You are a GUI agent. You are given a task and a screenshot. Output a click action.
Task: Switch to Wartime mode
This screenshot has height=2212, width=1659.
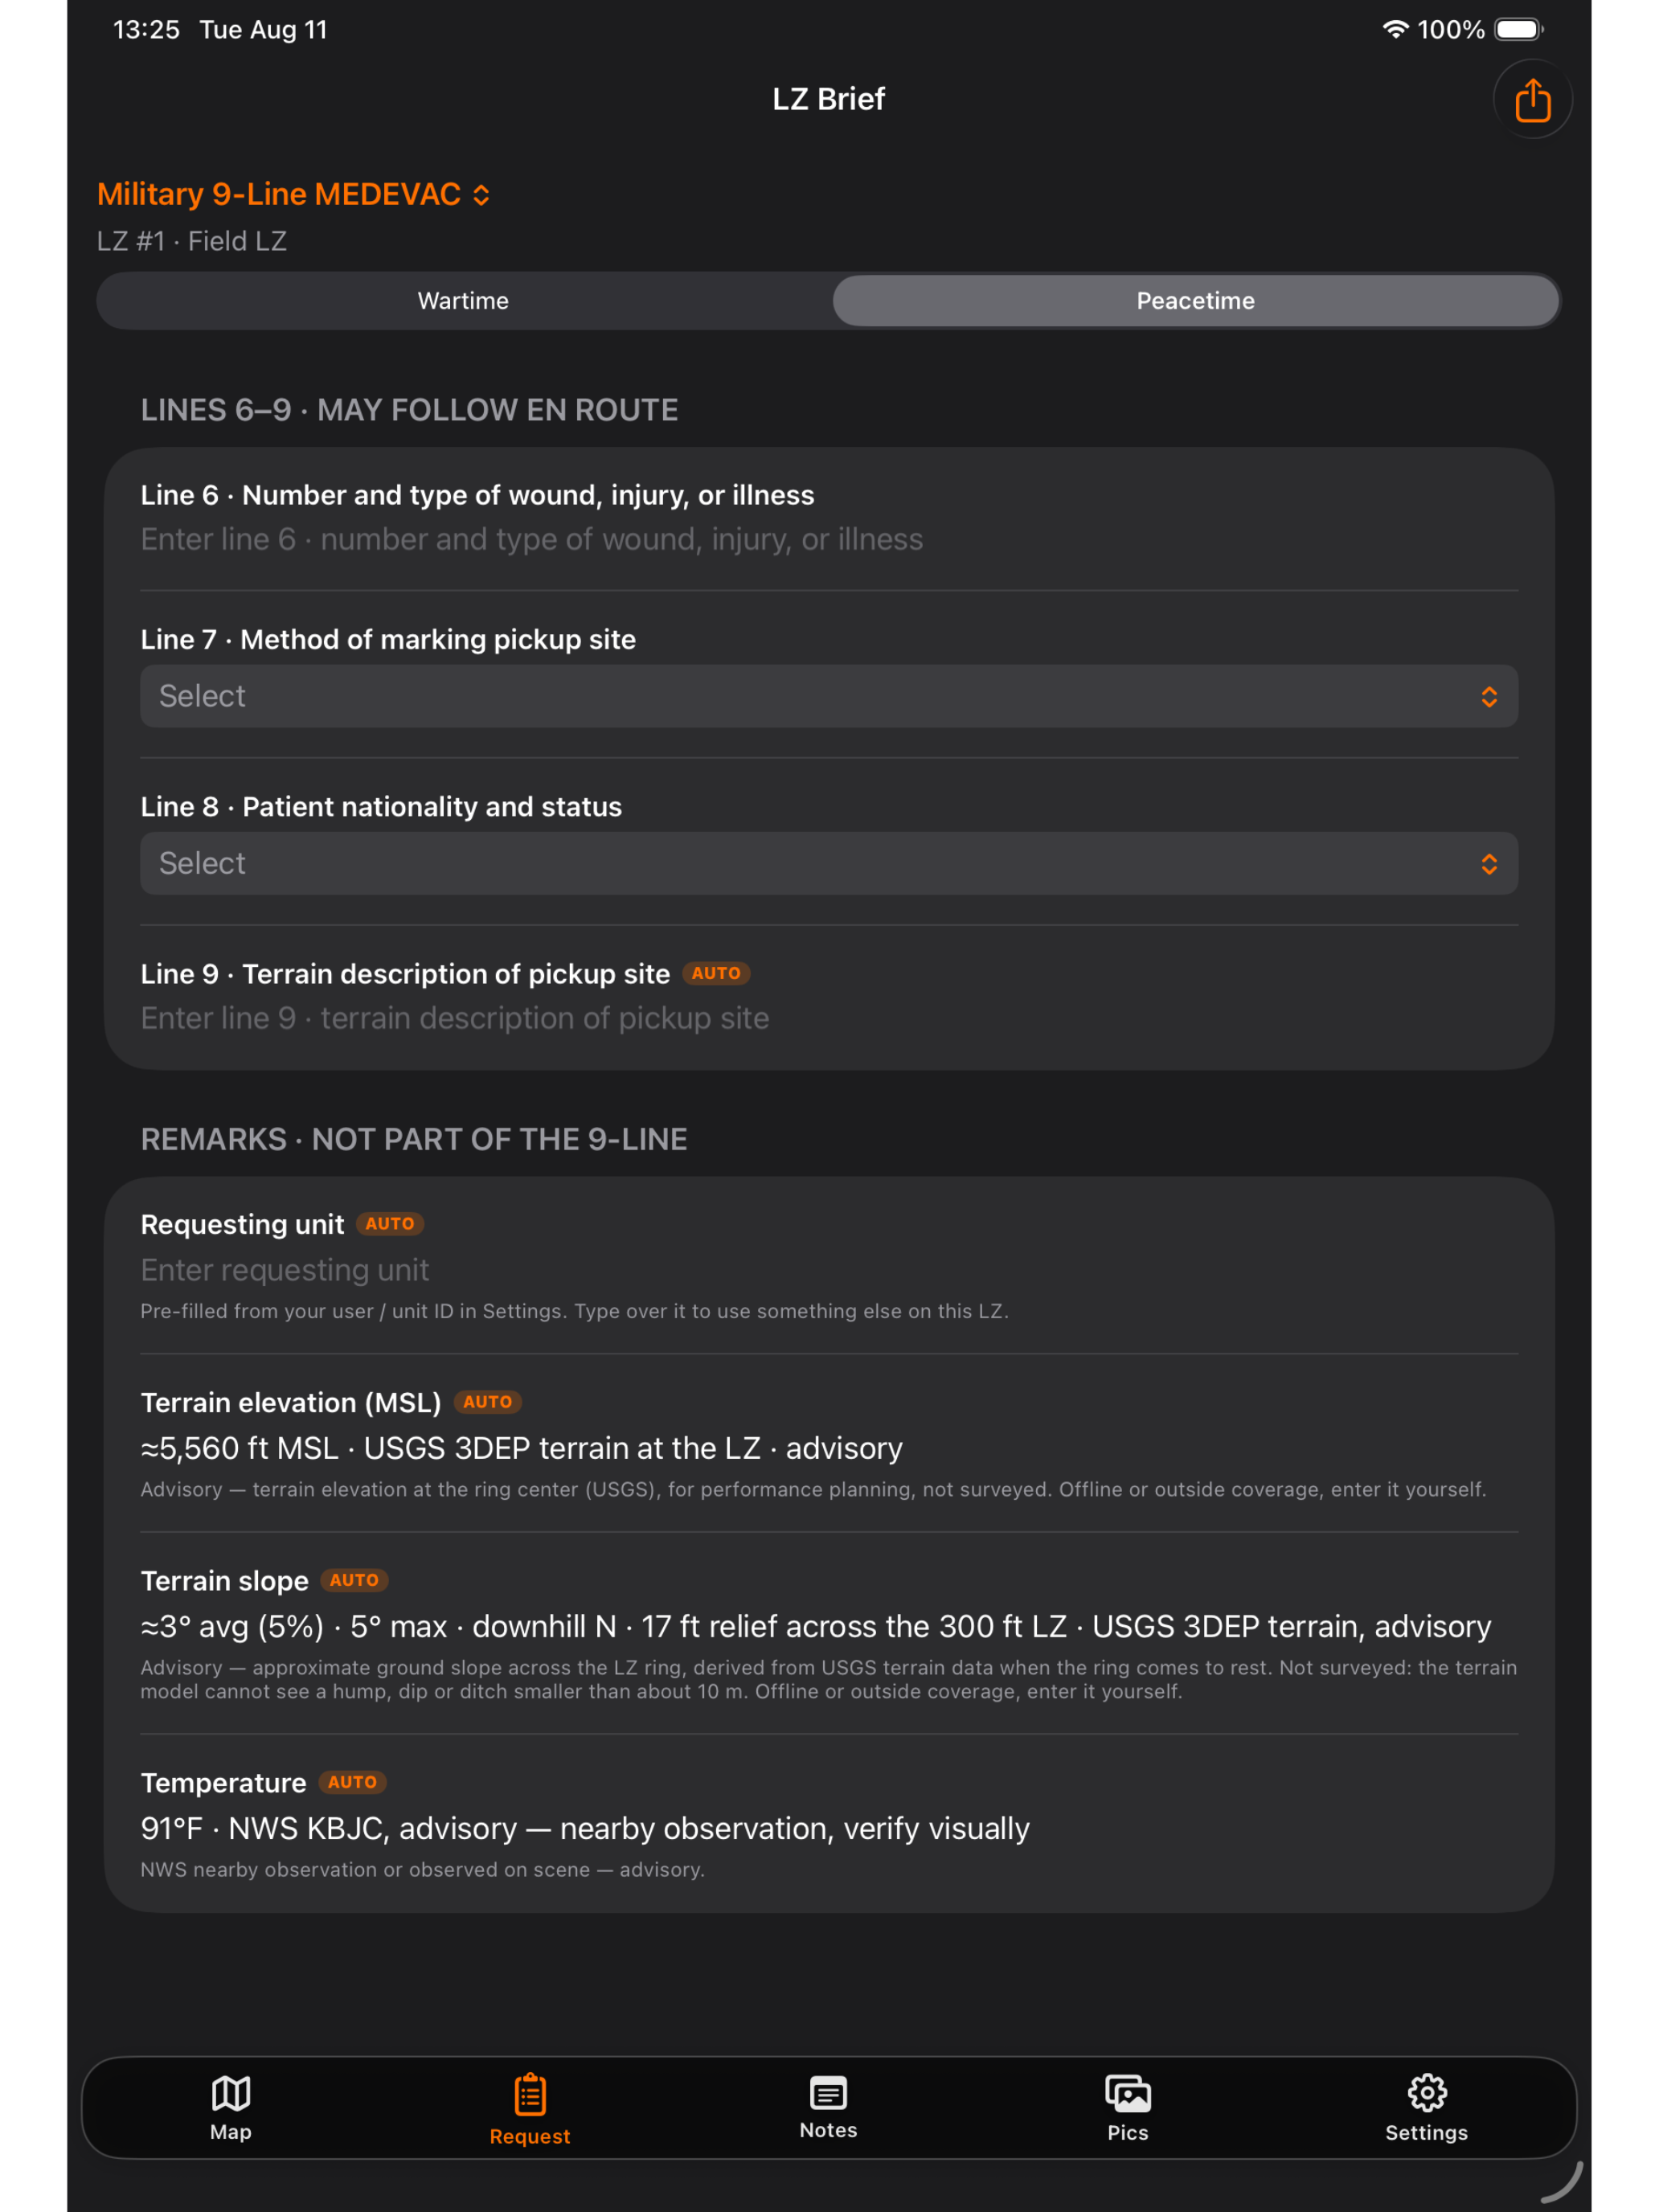[x=463, y=301]
